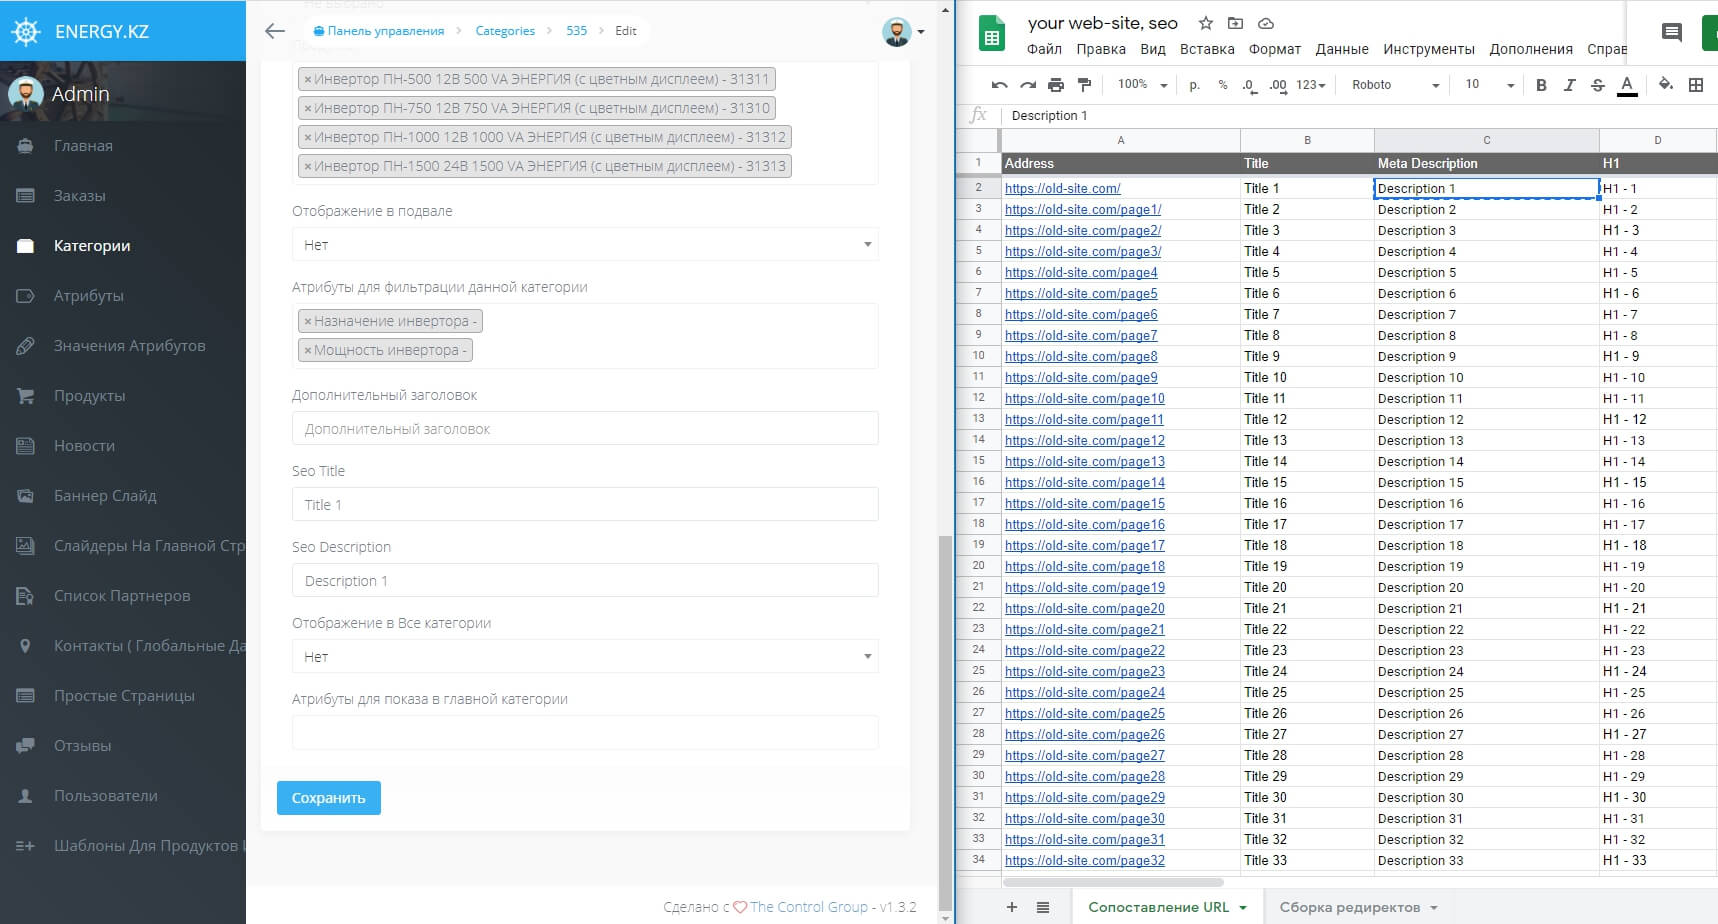1718x924 pixels.
Task: Open the text color picker
Action: click(1627, 86)
